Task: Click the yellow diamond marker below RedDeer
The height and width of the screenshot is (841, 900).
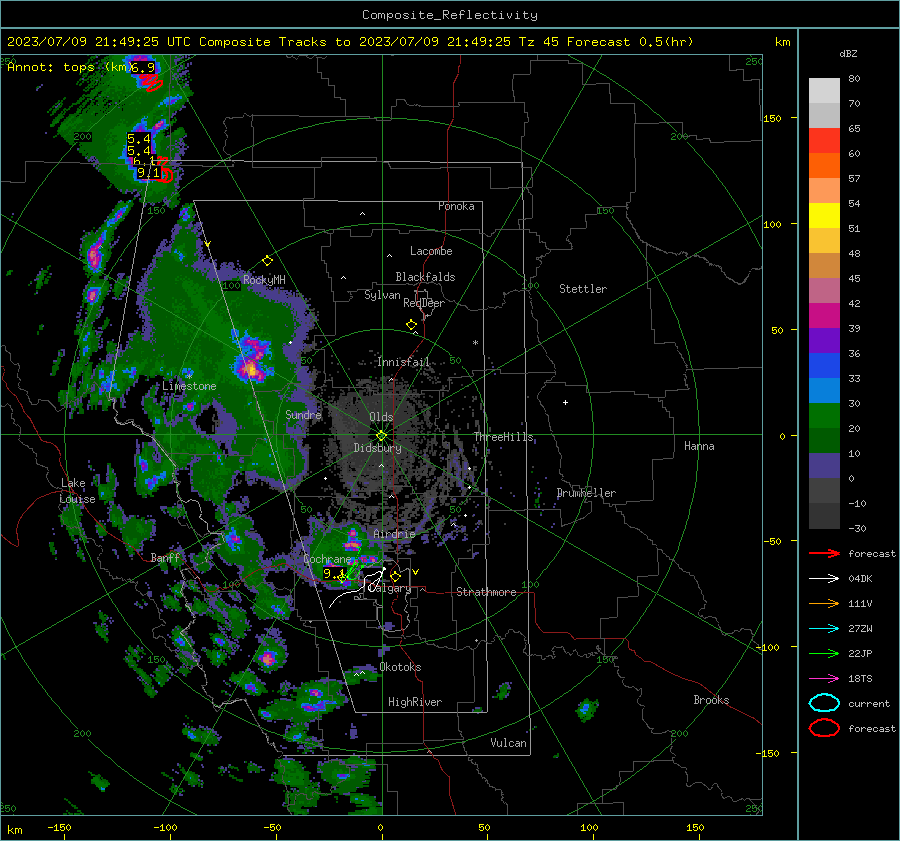Action: 411,325
